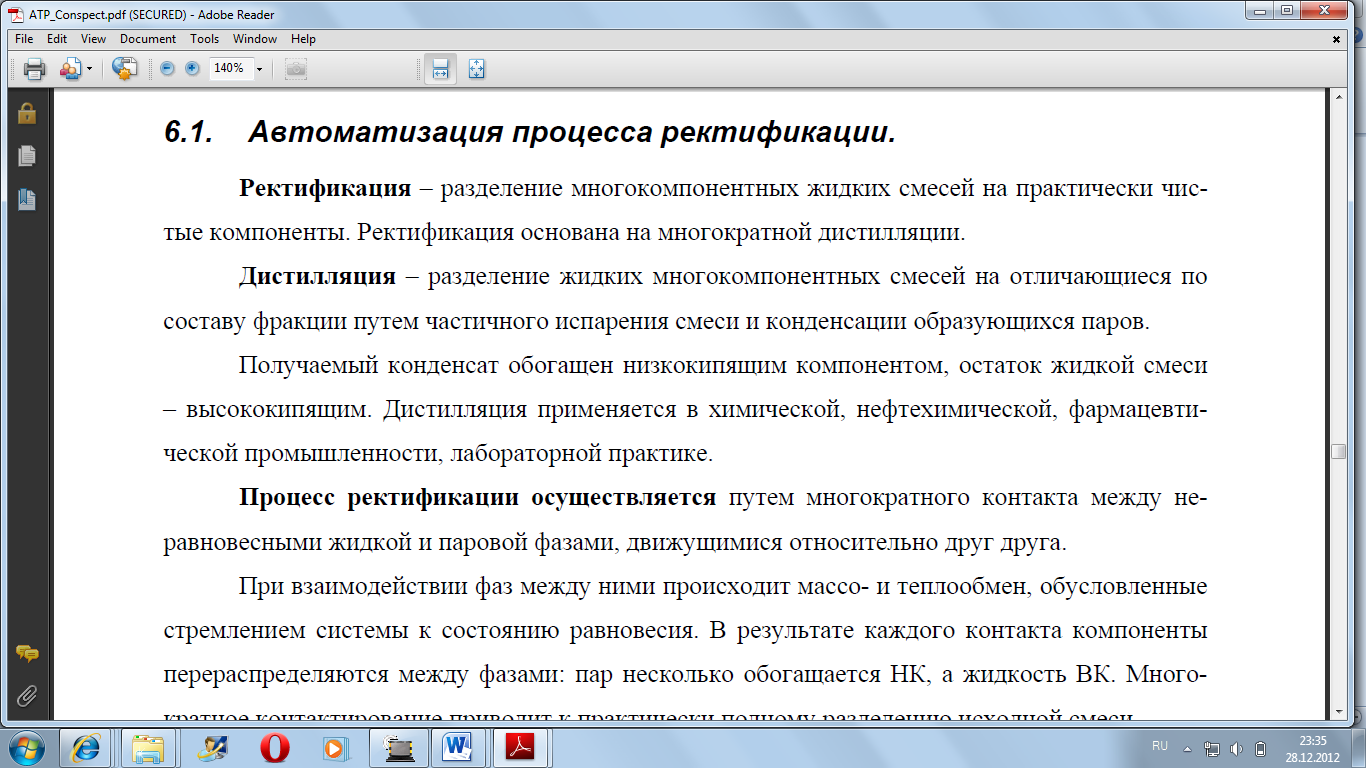Open the View menu
The height and width of the screenshot is (768, 1366).
pyautogui.click(x=94, y=39)
